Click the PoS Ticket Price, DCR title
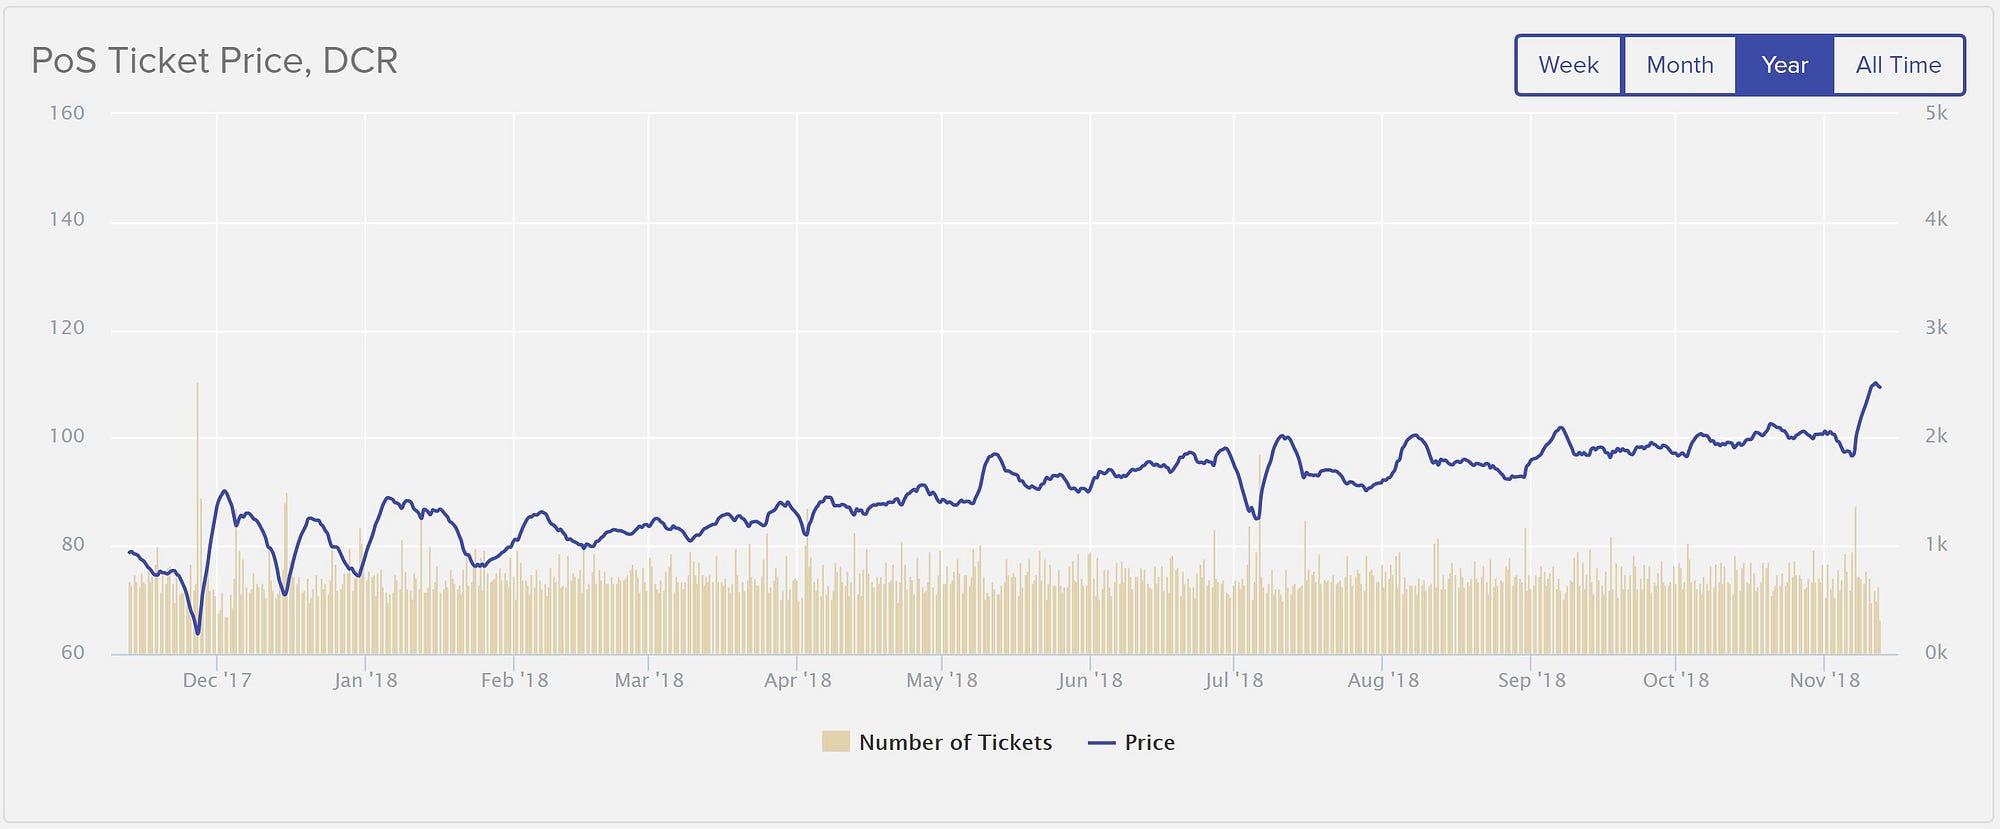The height and width of the screenshot is (829, 2000). click(214, 61)
